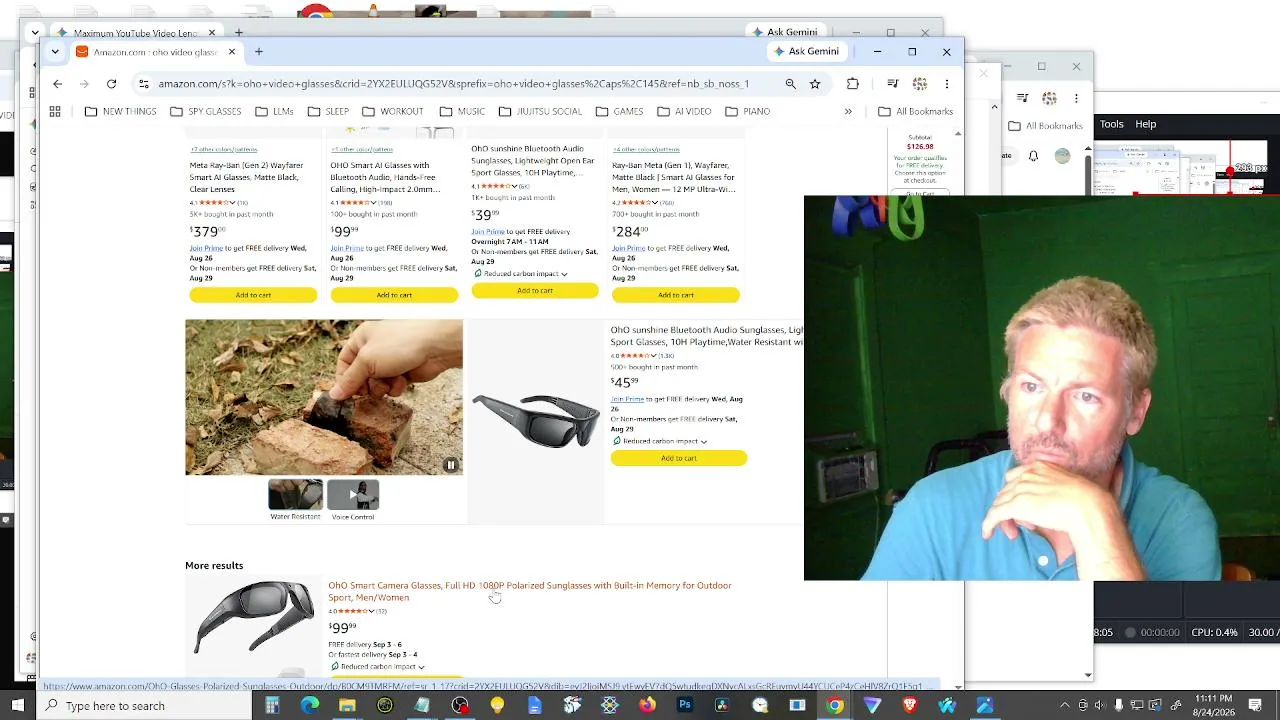Open File Explorer from the taskbar
The height and width of the screenshot is (720, 1280).
347,706
